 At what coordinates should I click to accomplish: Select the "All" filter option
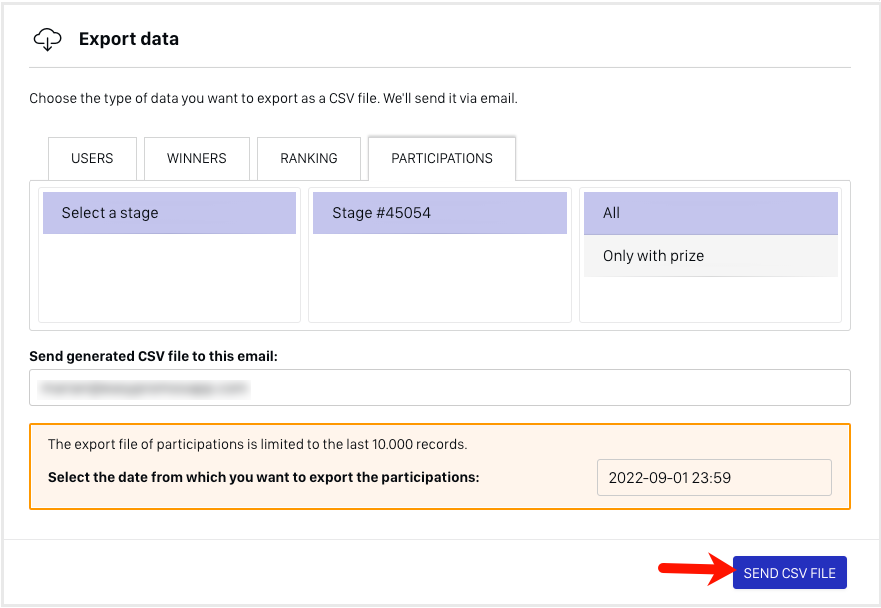[710, 213]
